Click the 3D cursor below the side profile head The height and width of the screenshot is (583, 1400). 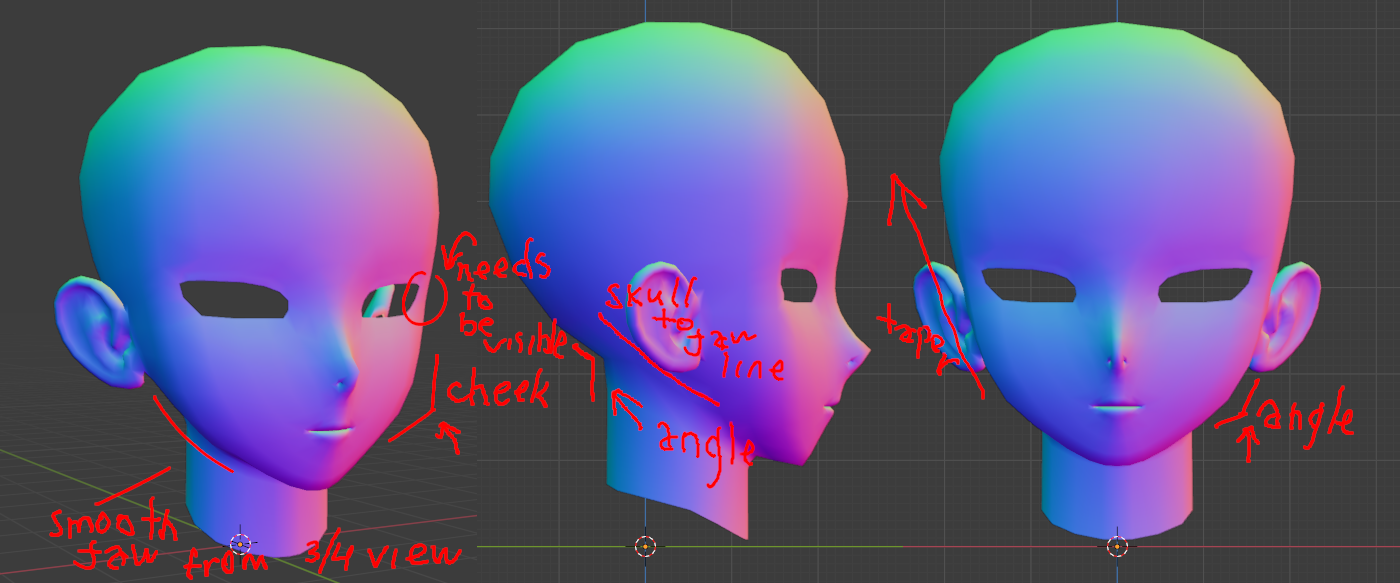pos(645,546)
